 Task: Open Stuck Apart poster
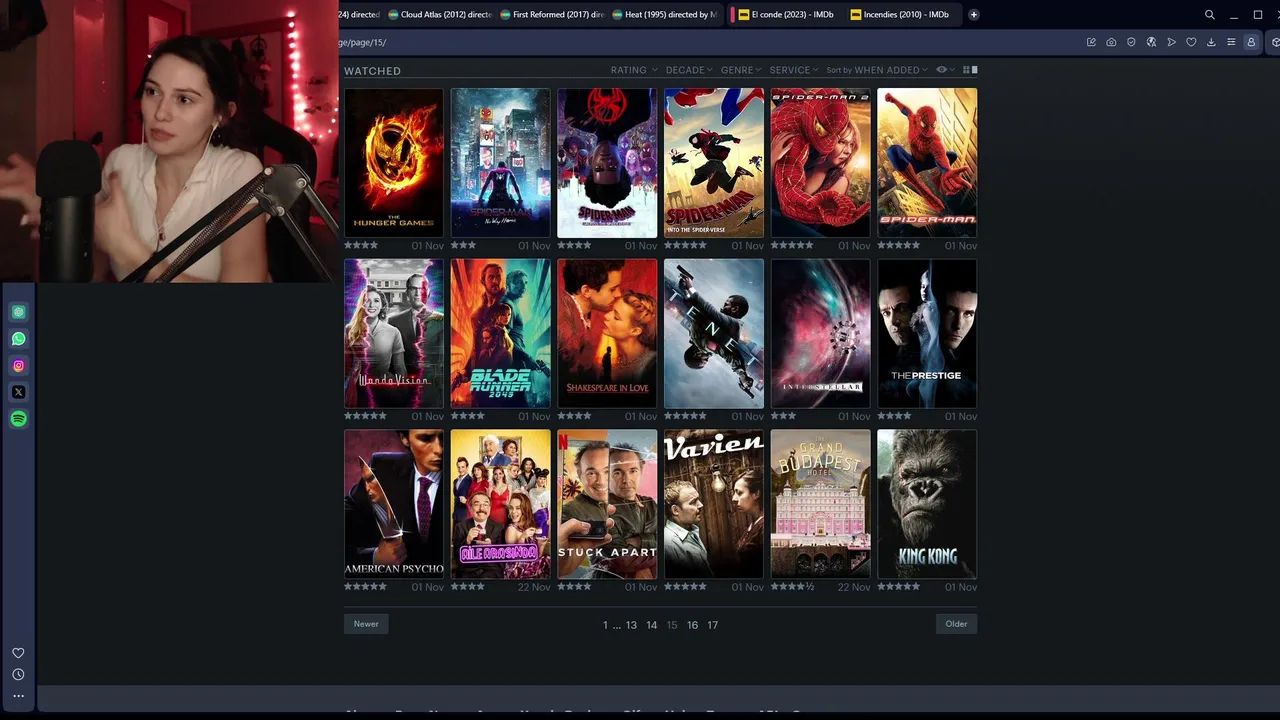(607, 504)
